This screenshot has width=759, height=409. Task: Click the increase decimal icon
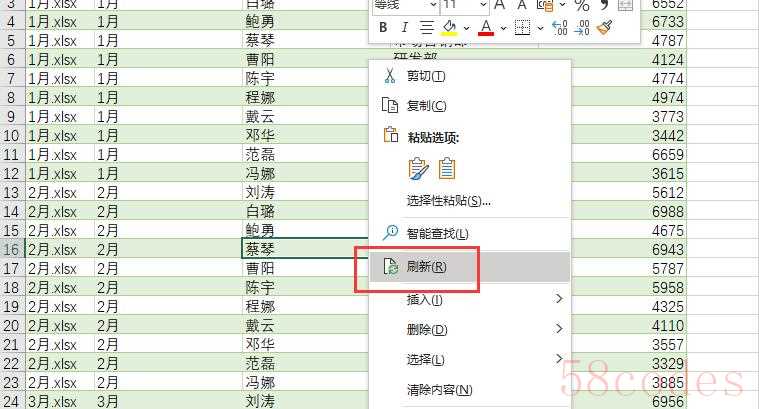click(560, 28)
